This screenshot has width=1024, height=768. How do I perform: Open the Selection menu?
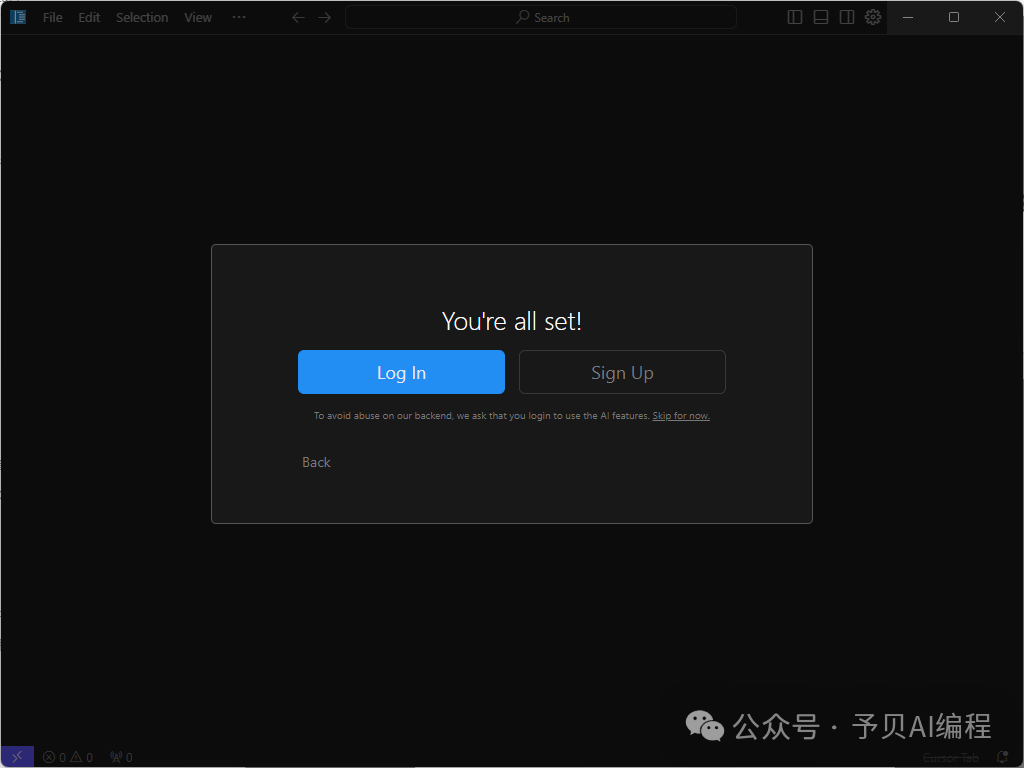(142, 18)
